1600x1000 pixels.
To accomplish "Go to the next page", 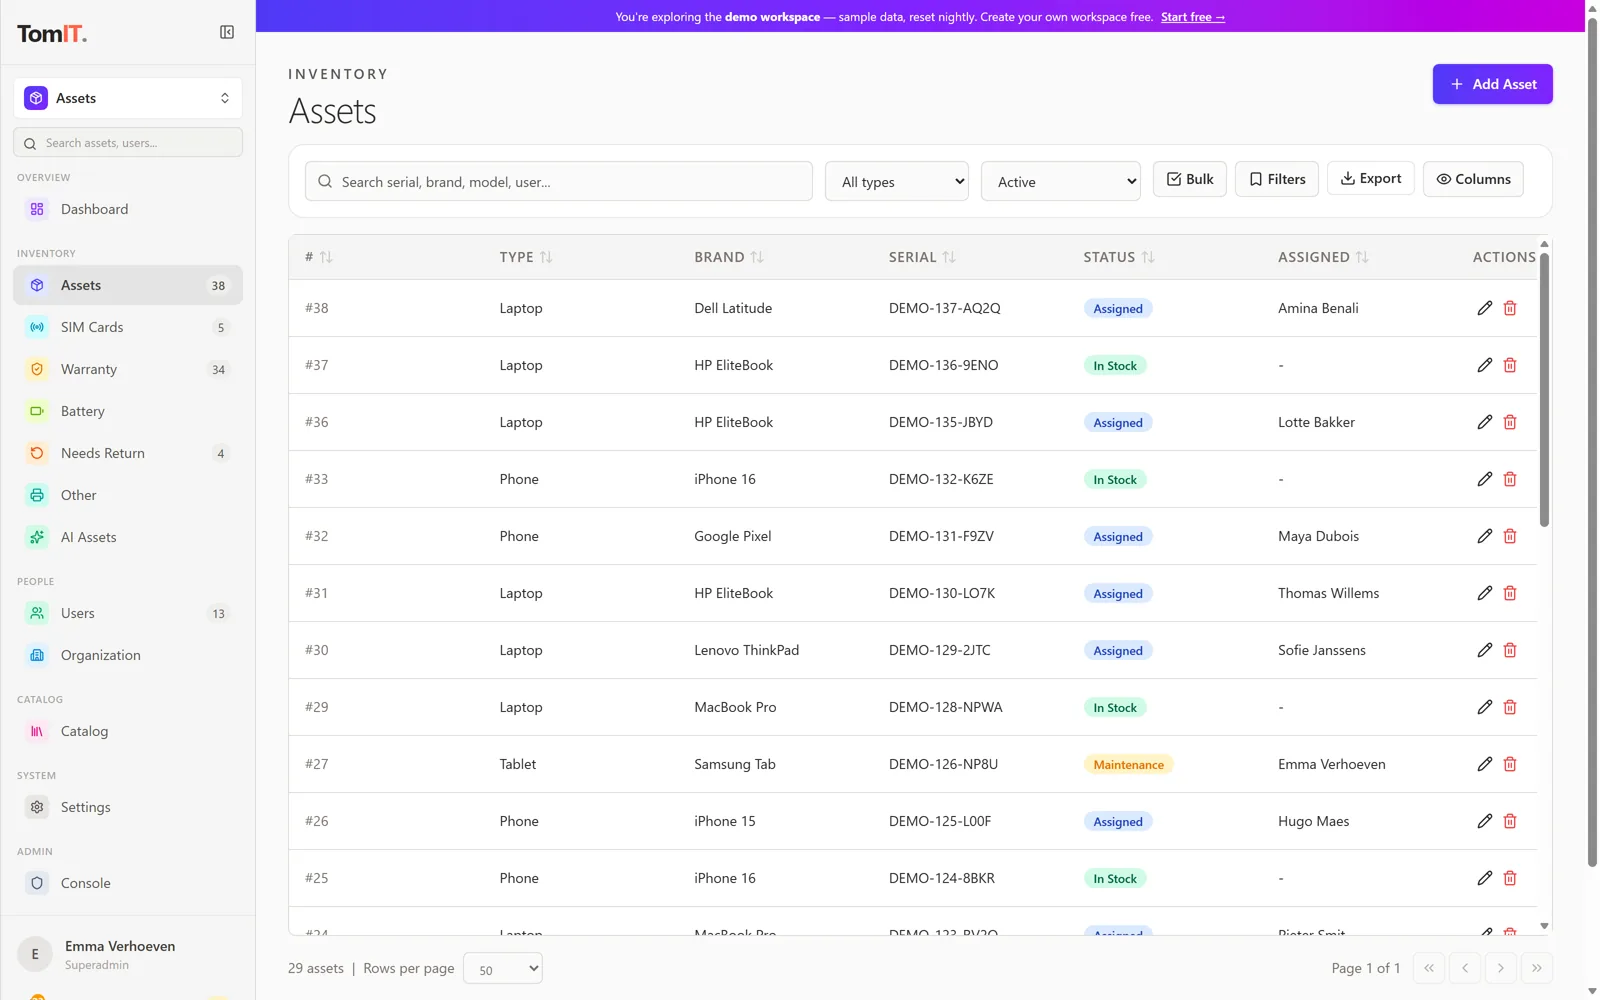I will (1501, 968).
